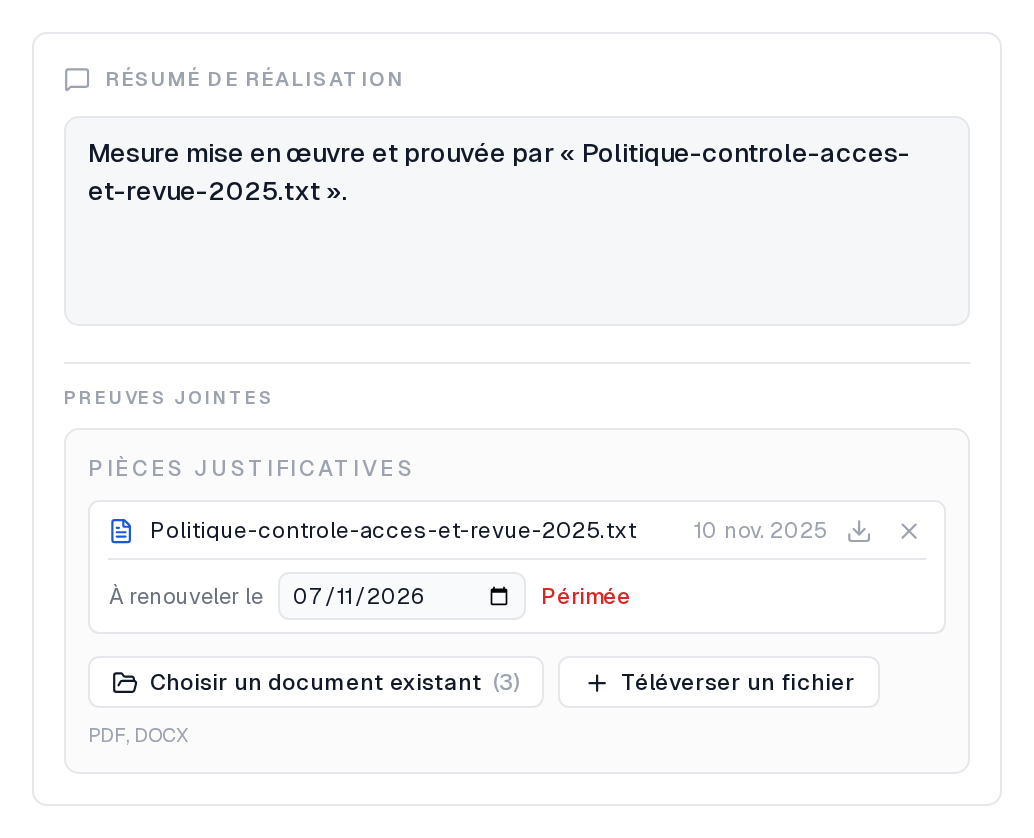Click the À renouveler le label
Viewport: 1034px width, 838px height.
click(186, 597)
